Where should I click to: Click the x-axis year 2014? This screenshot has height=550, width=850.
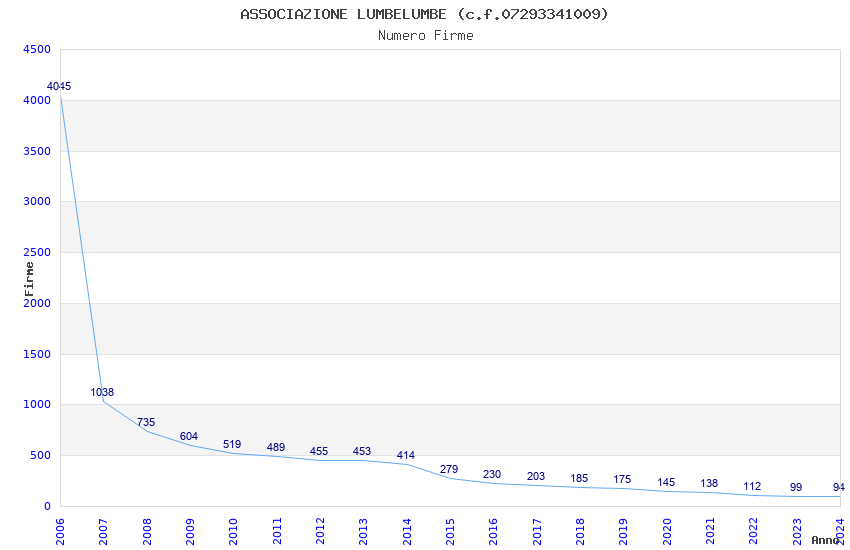coord(407,532)
